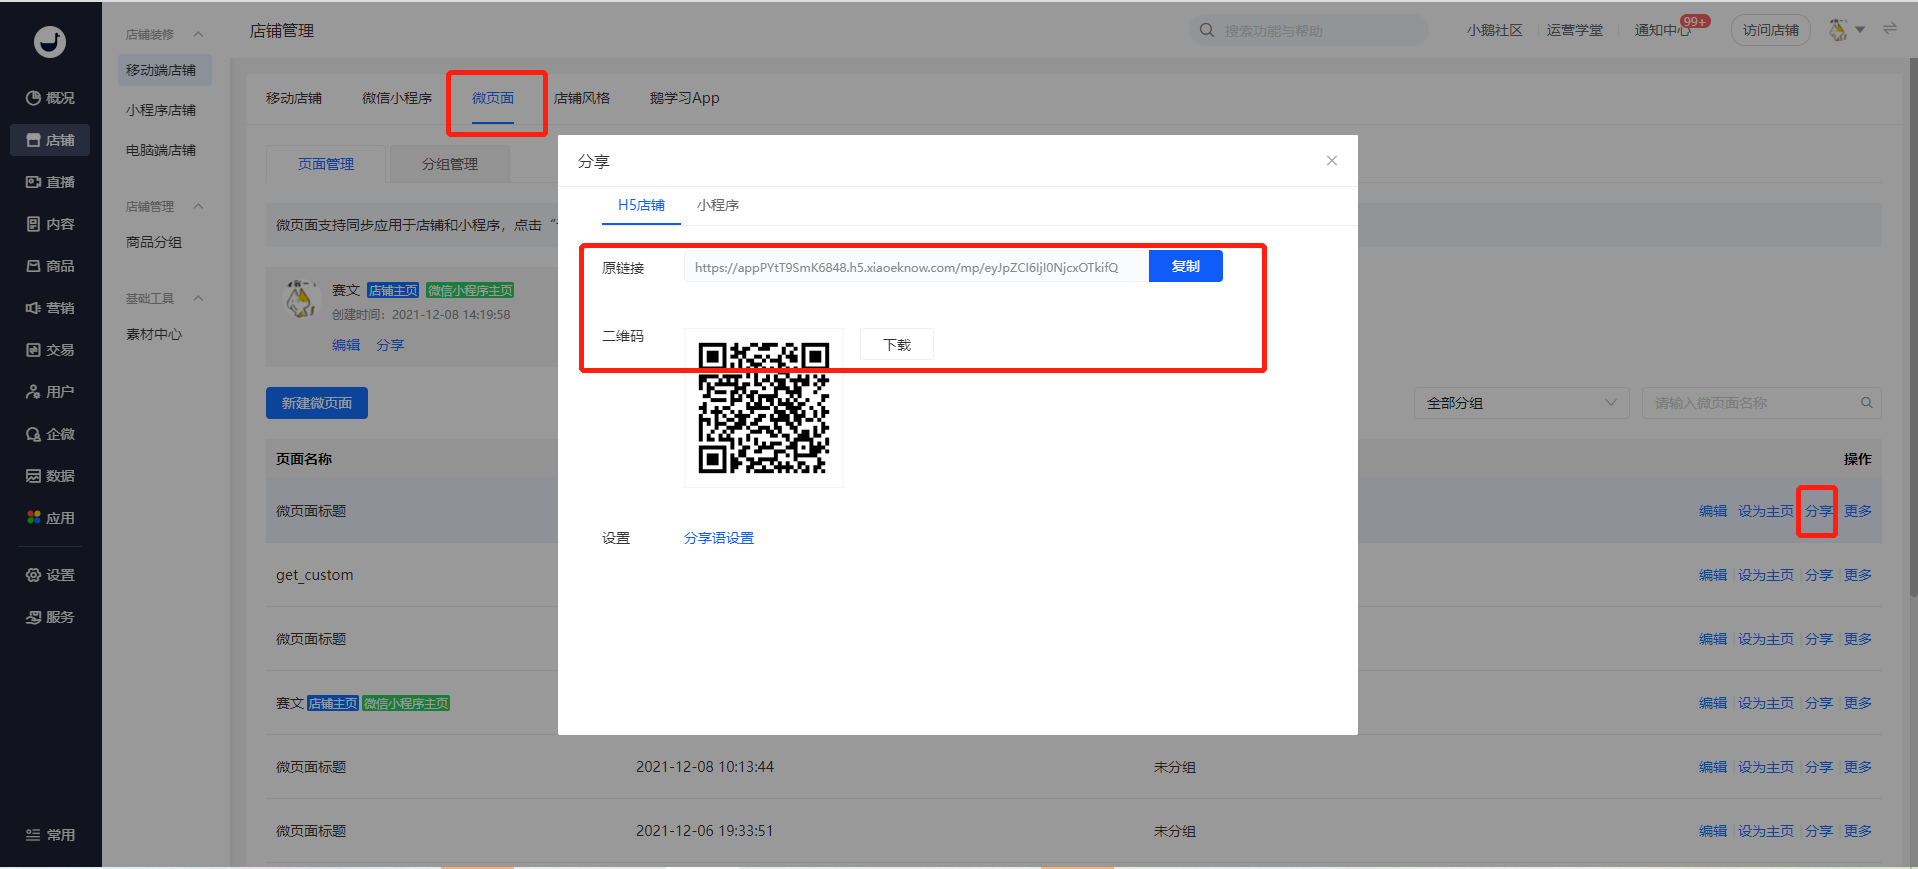Screen dimensions: 1918x869
Task: Click the 下载 QR code download button
Action: pyautogui.click(x=897, y=344)
